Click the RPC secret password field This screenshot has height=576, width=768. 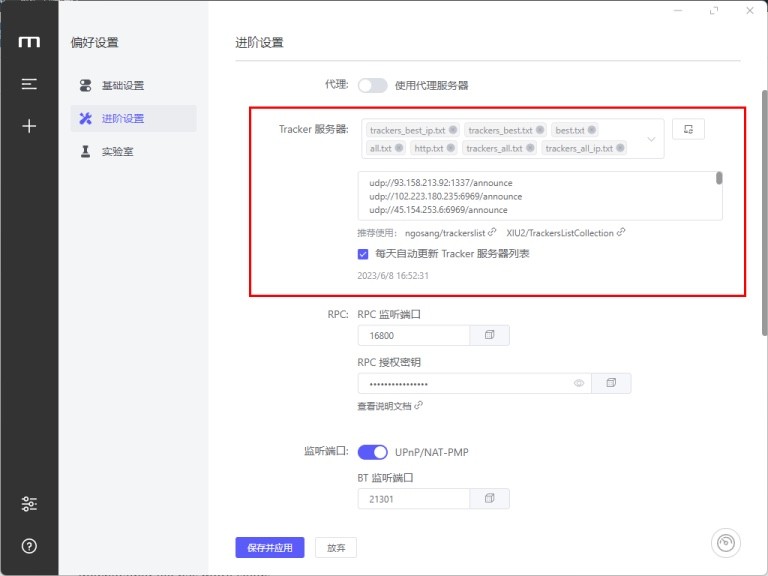click(475, 383)
